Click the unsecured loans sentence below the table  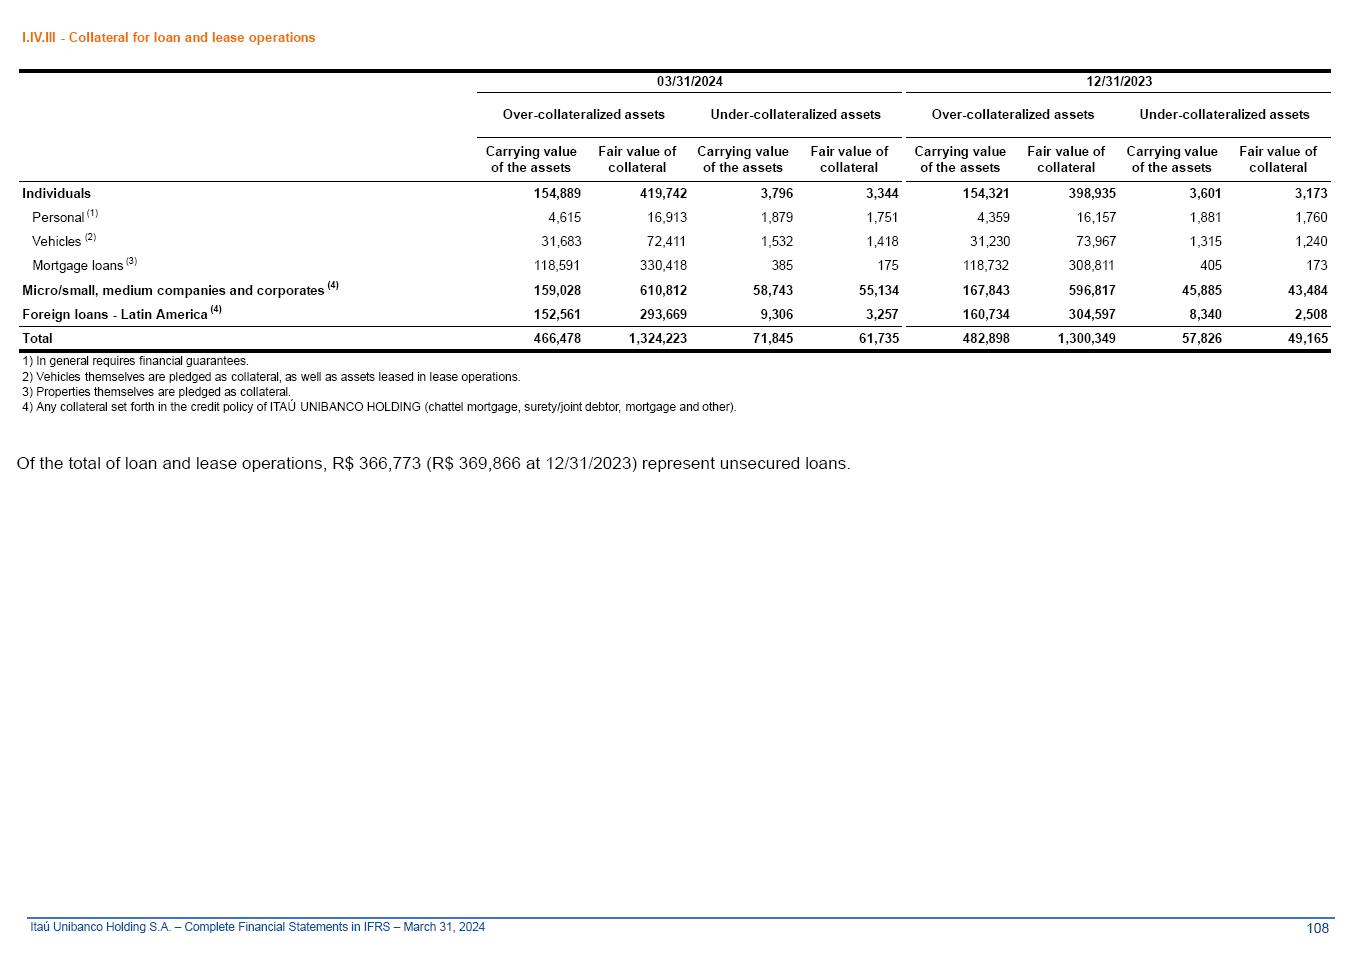click(433, 464)
